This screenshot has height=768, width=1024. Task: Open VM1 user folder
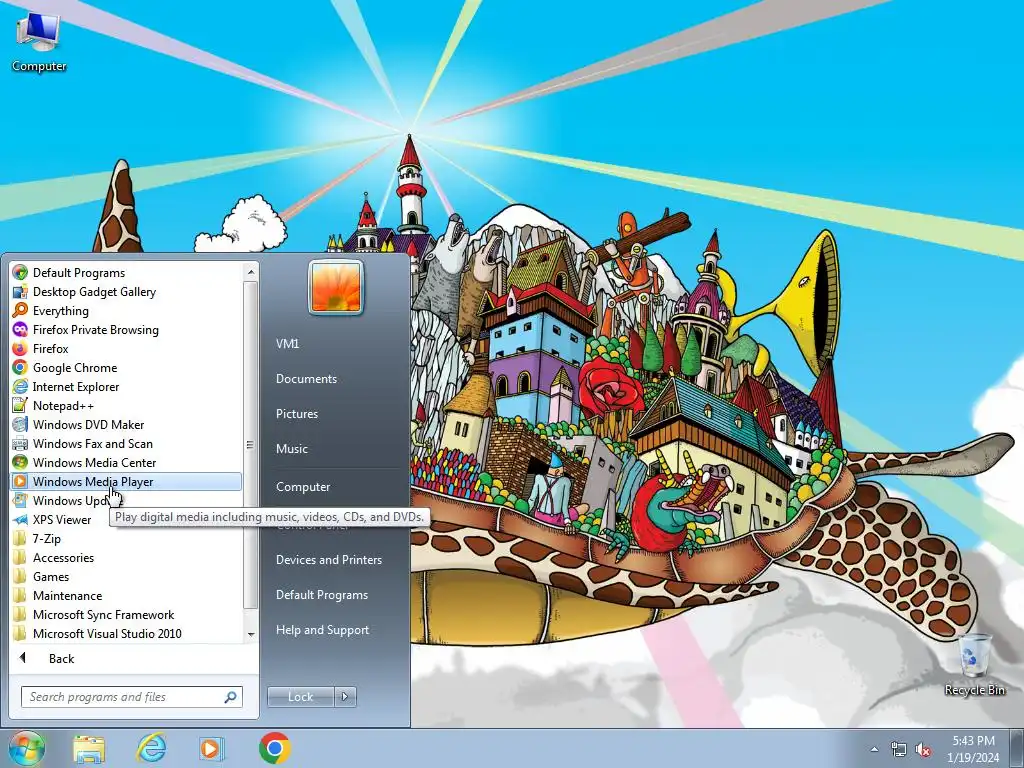[x=287, y=344]
